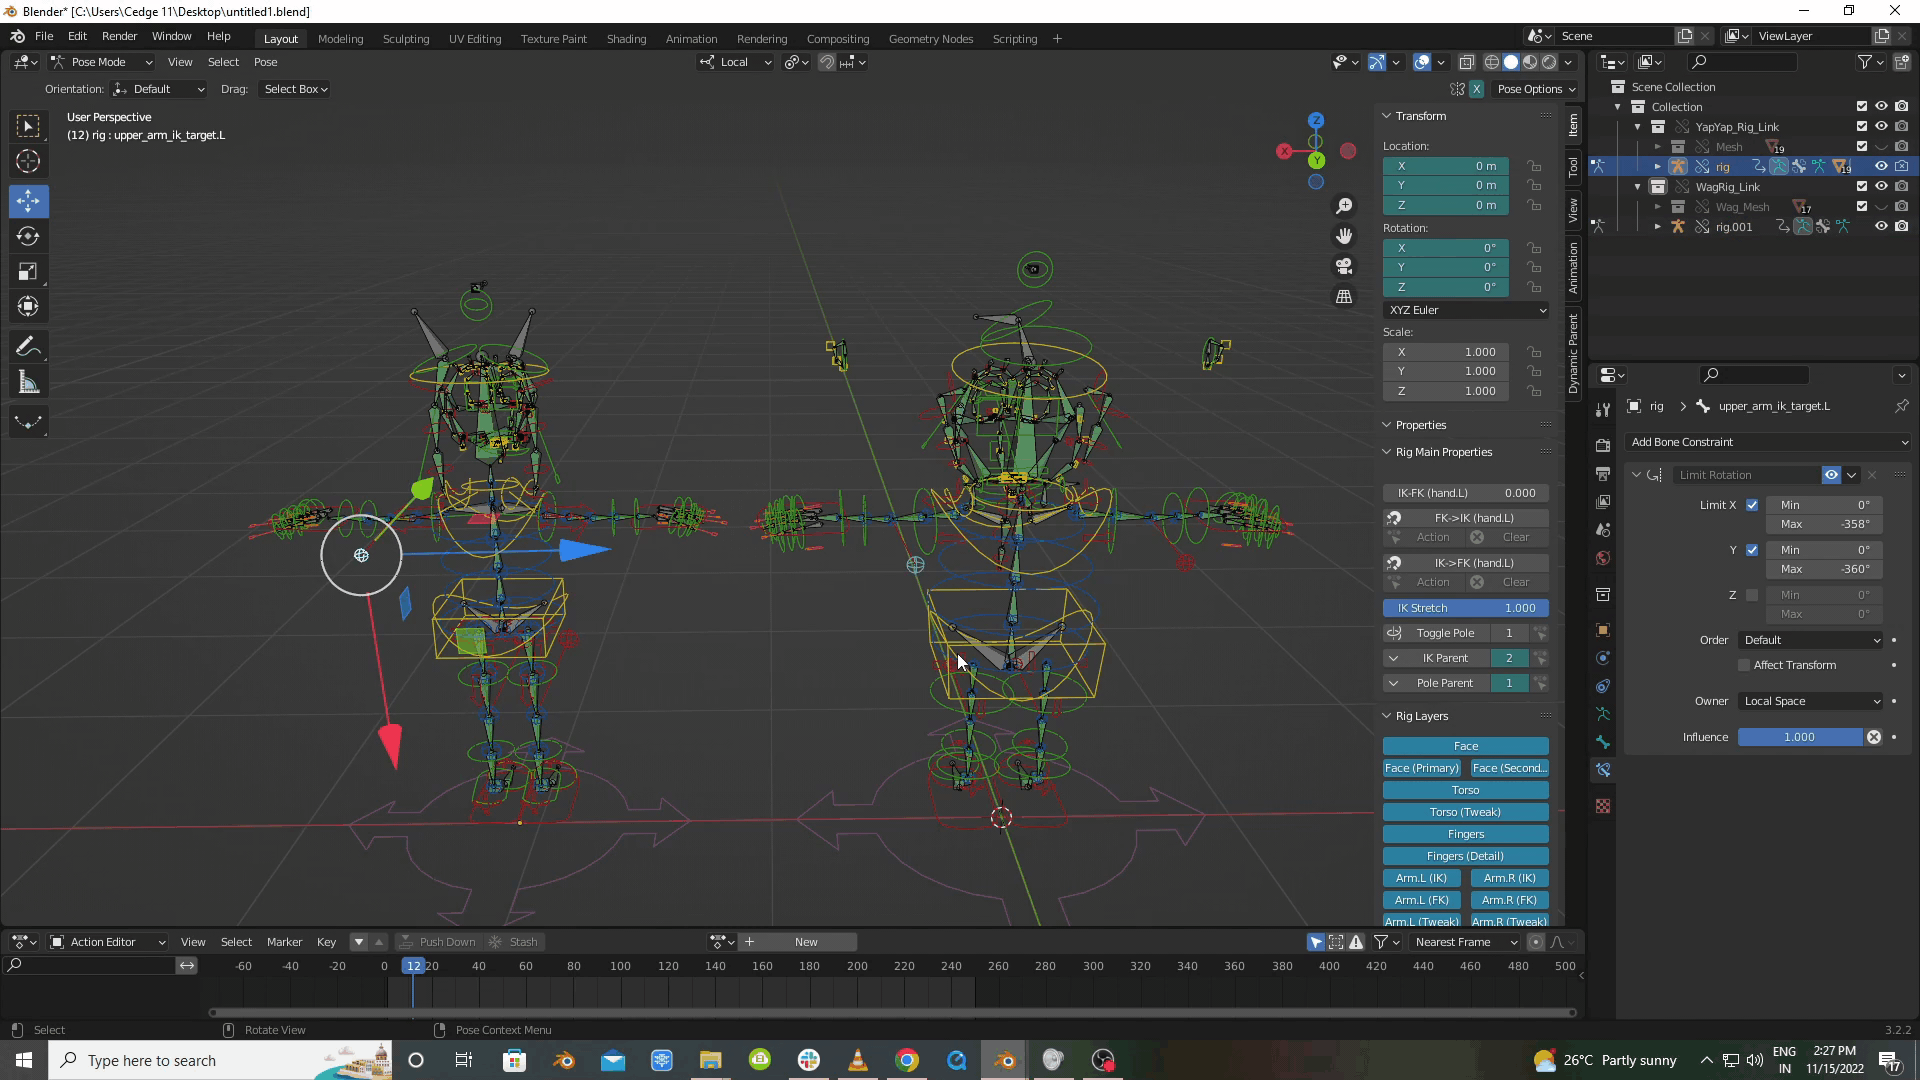Toggle Limit Y checkbox

pos(1752,550)
